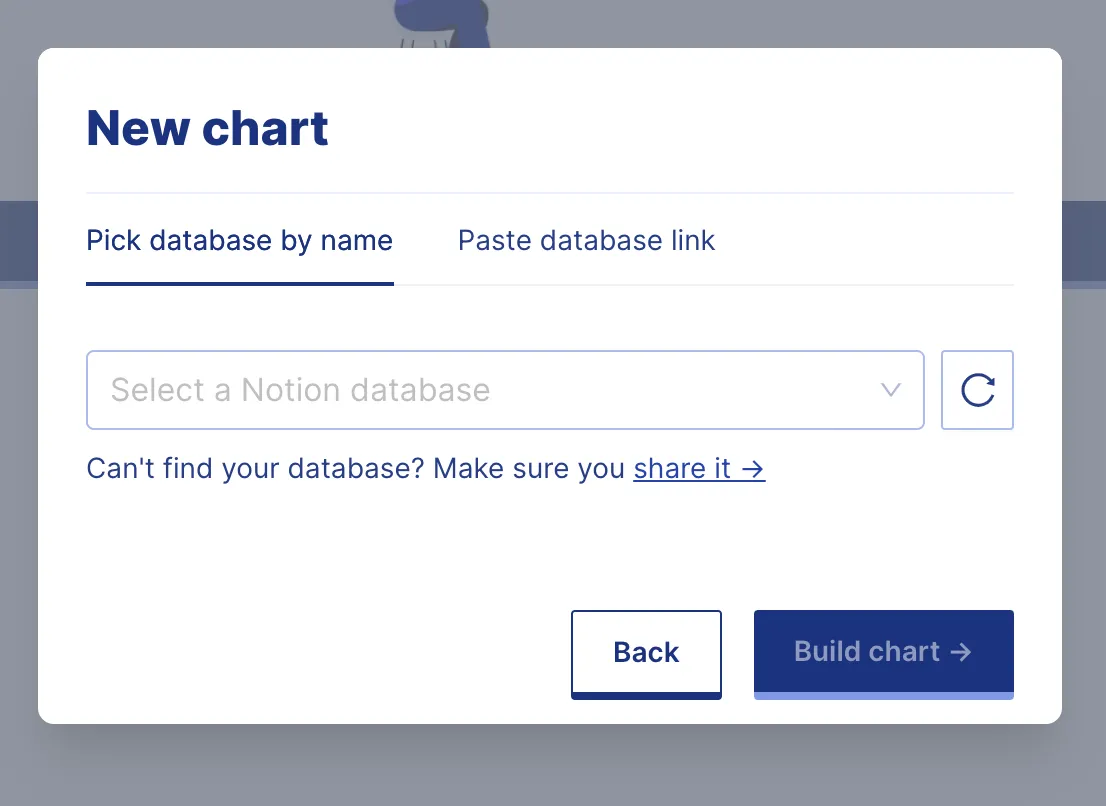
Task: Click the dark banner strip left of dialog
Action: [x=18, y=241]
